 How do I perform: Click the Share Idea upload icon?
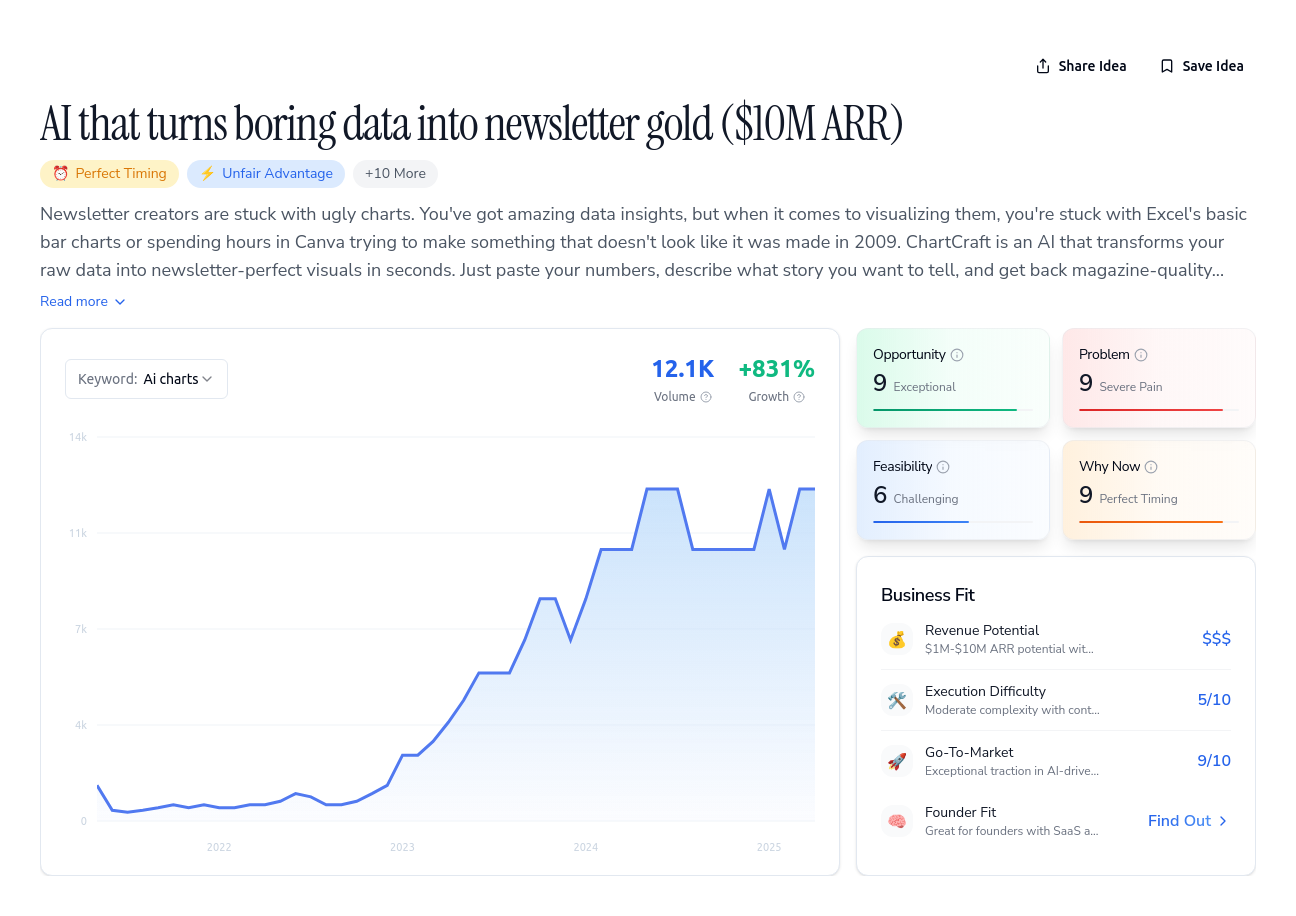click(1043, 66)
